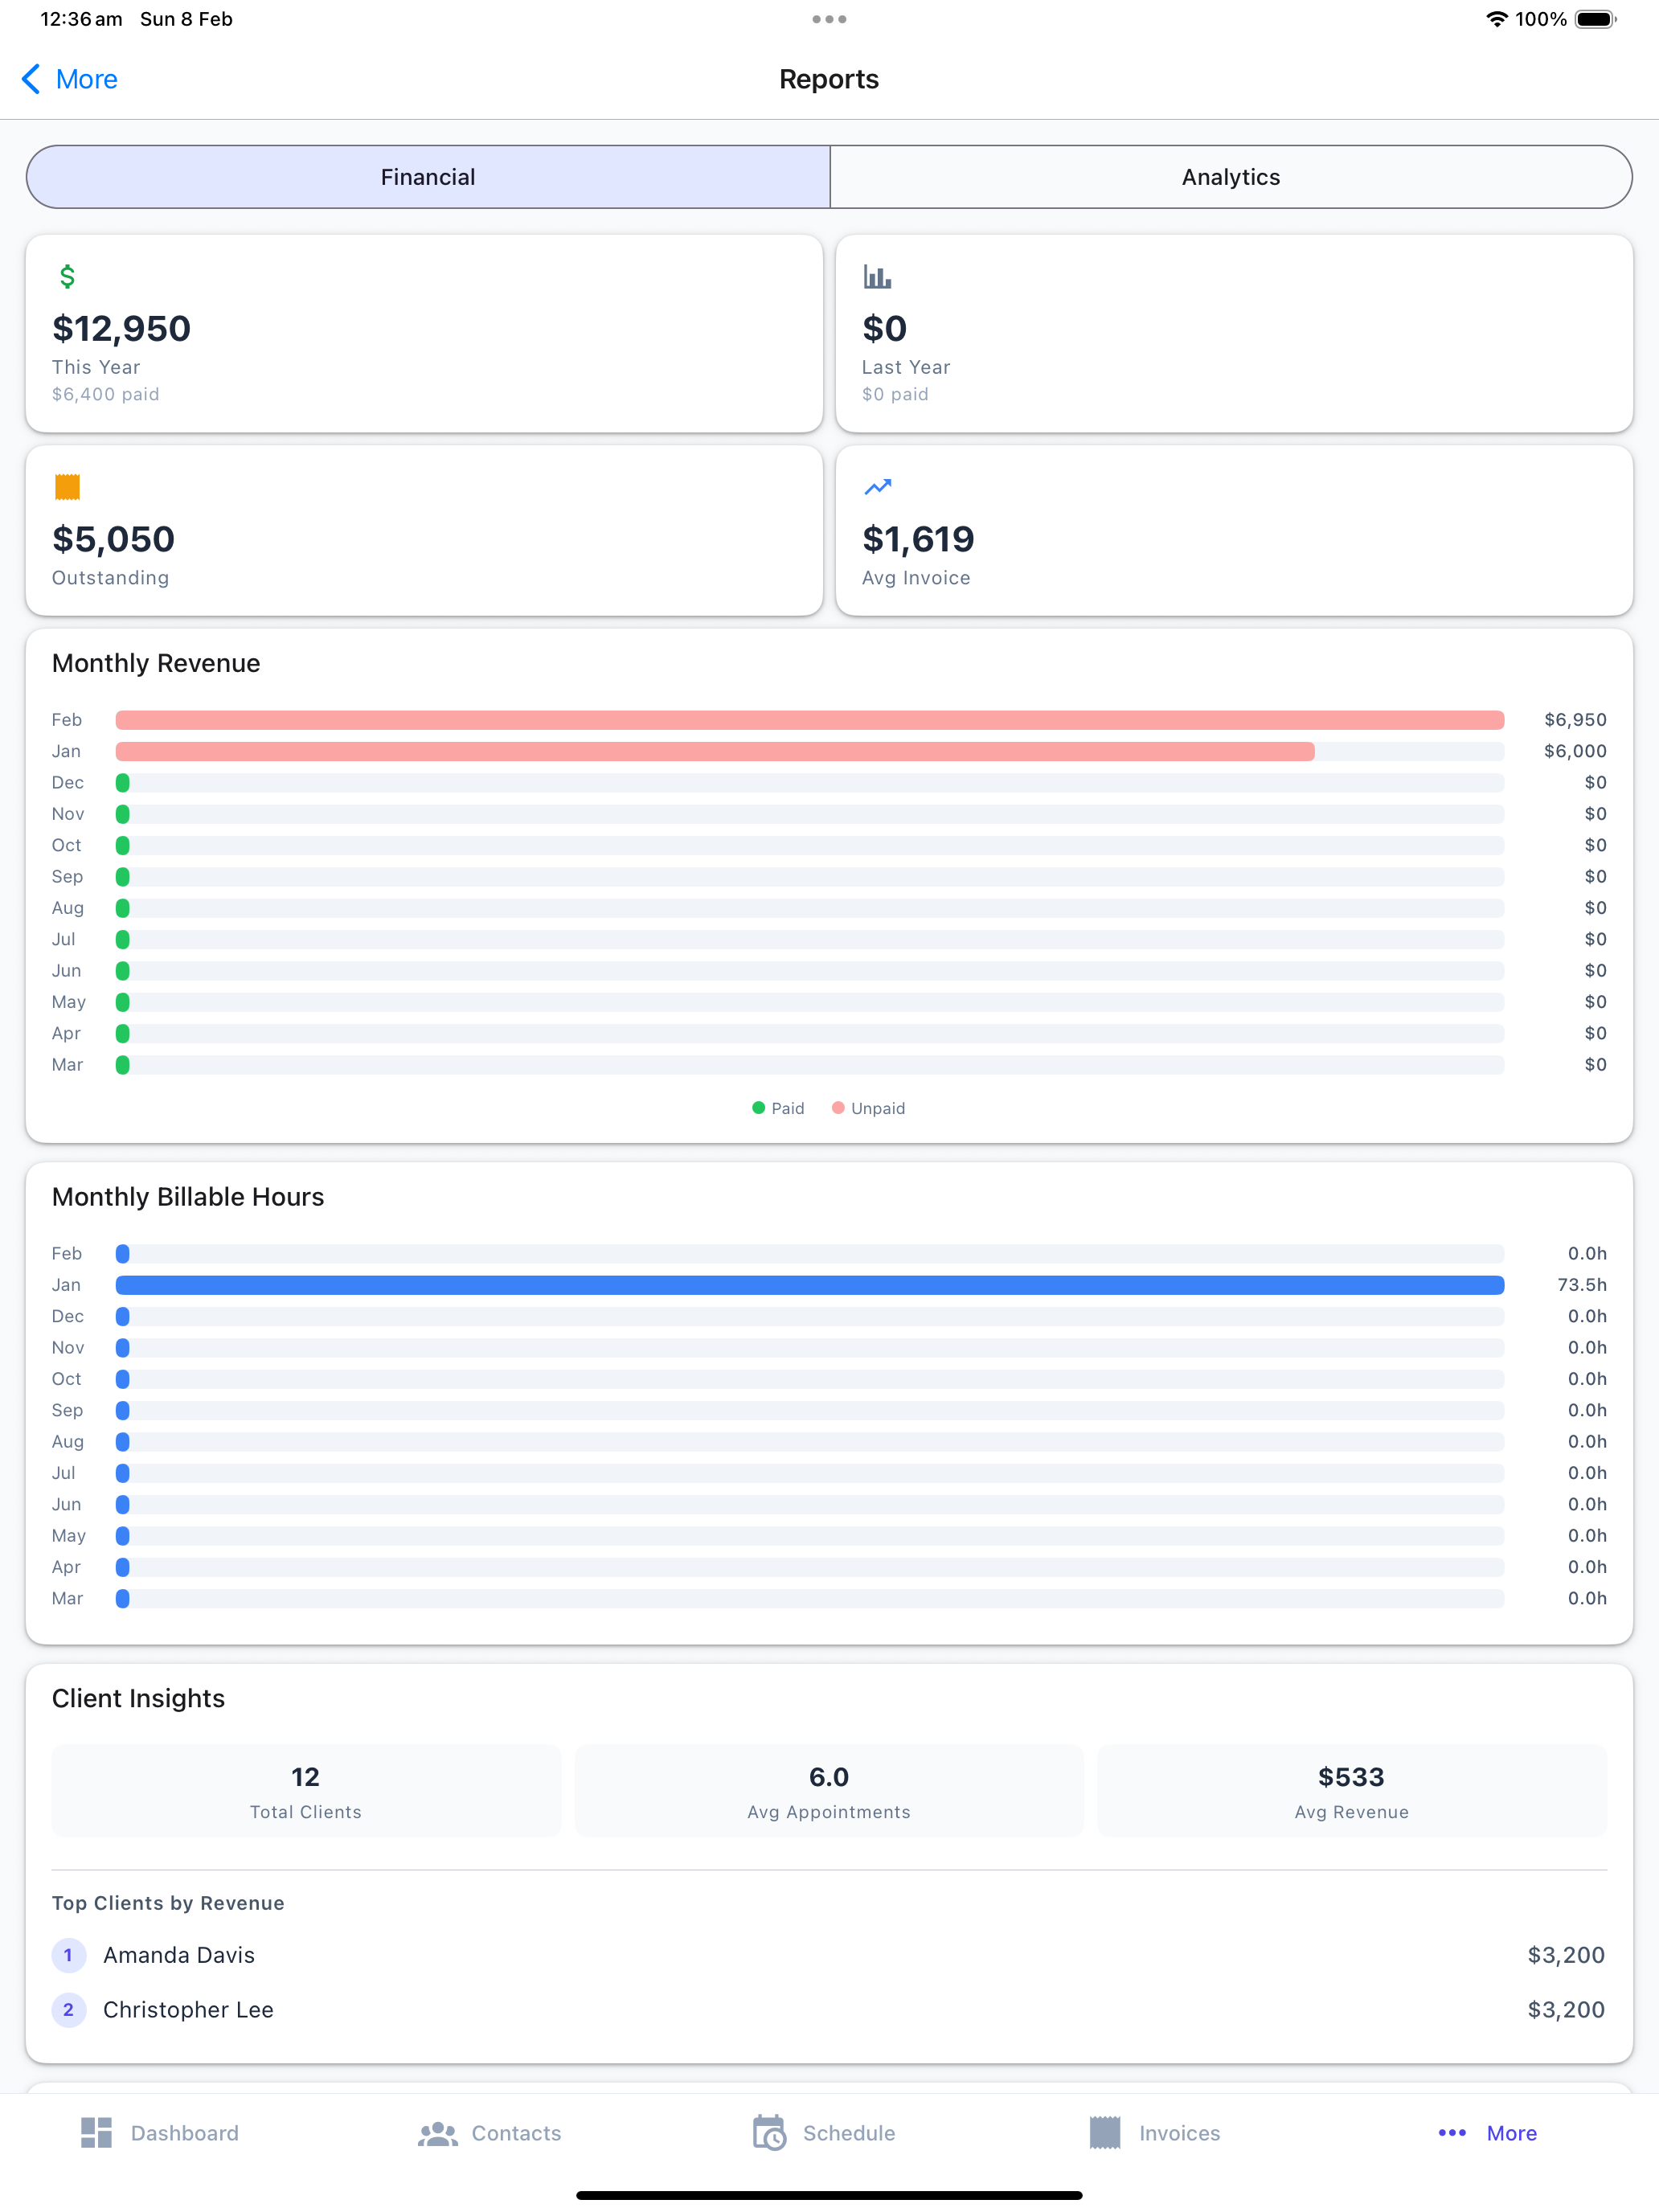Viewport: 1659px width, 2212px height.
Task: Select the Financial segment
Action: (428, 177)
